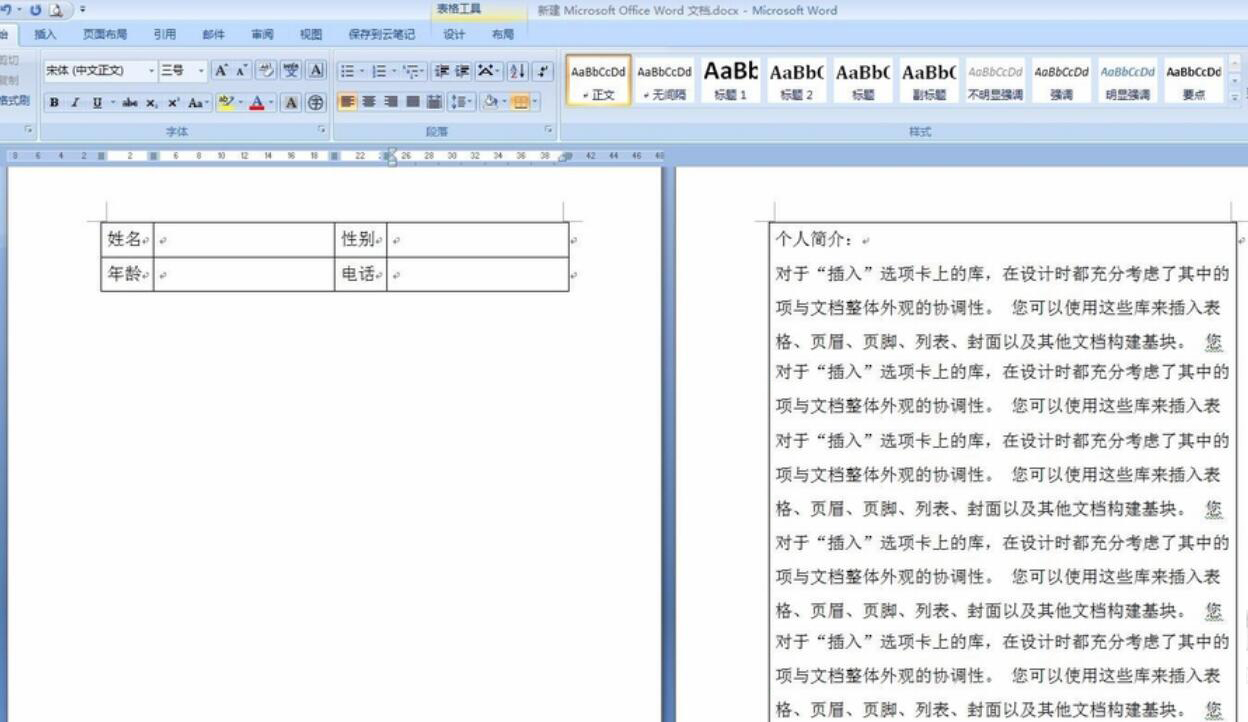Open the Paragraph dialog launcher

click(548, 130)
